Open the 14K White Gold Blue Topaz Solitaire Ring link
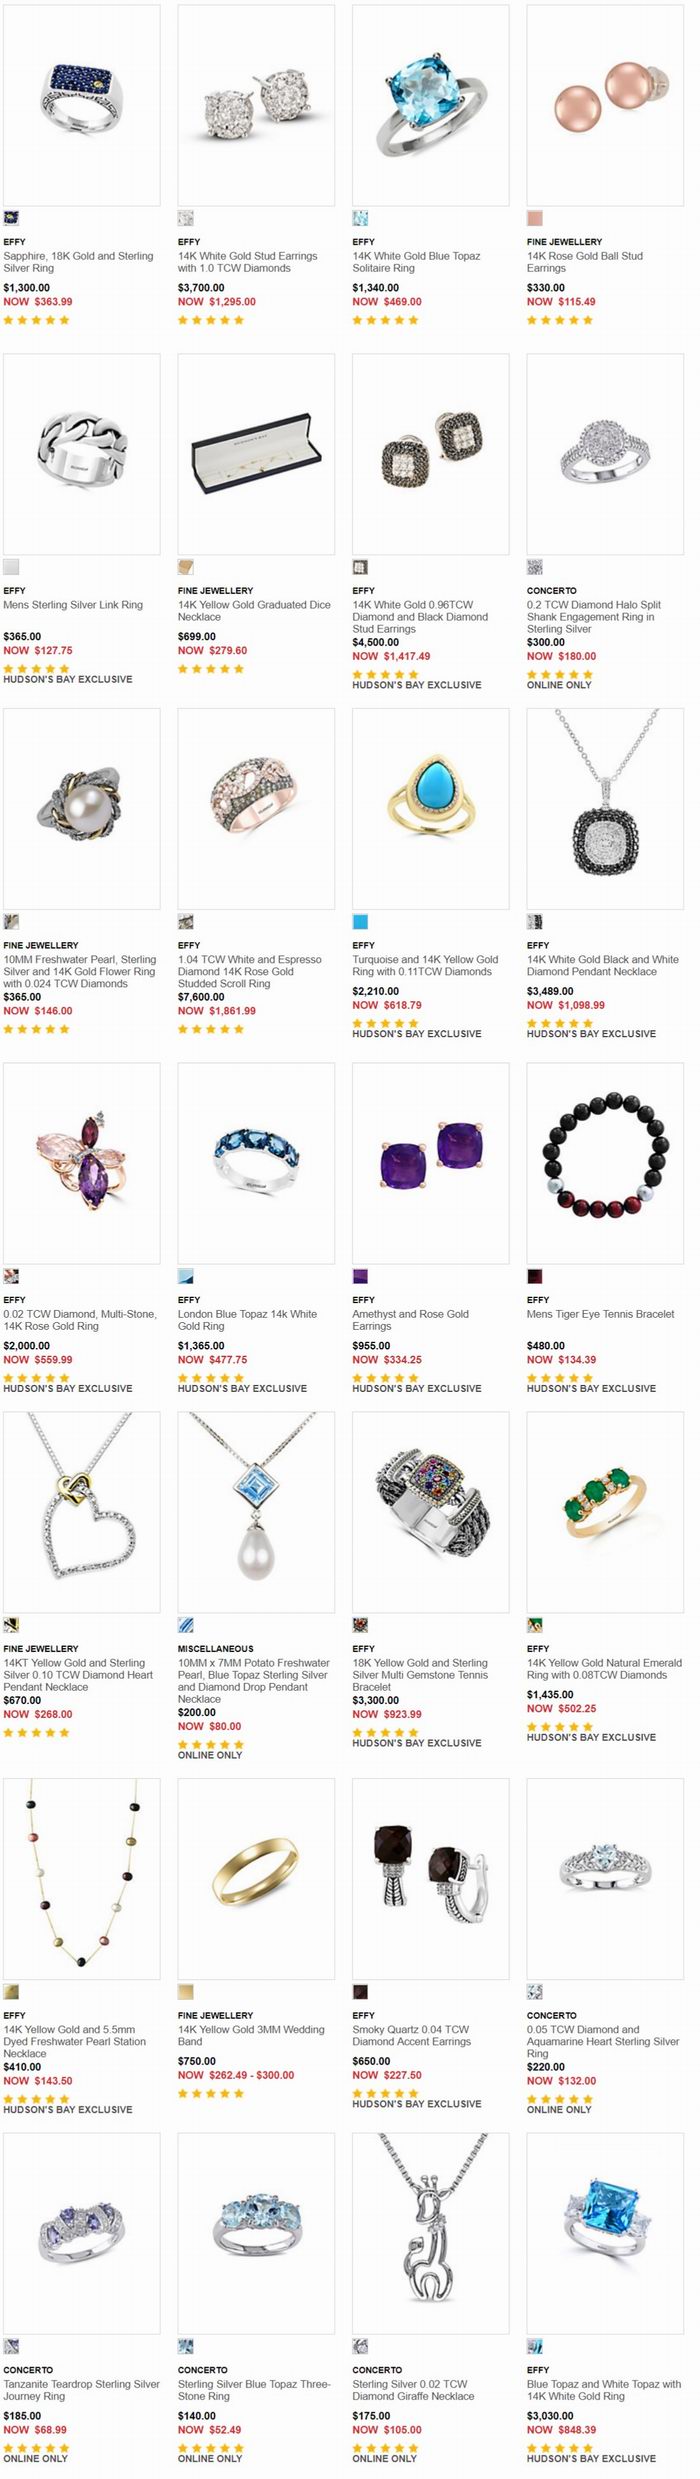The width and height of the screenshot is (700, 2479). pos(416,262)
